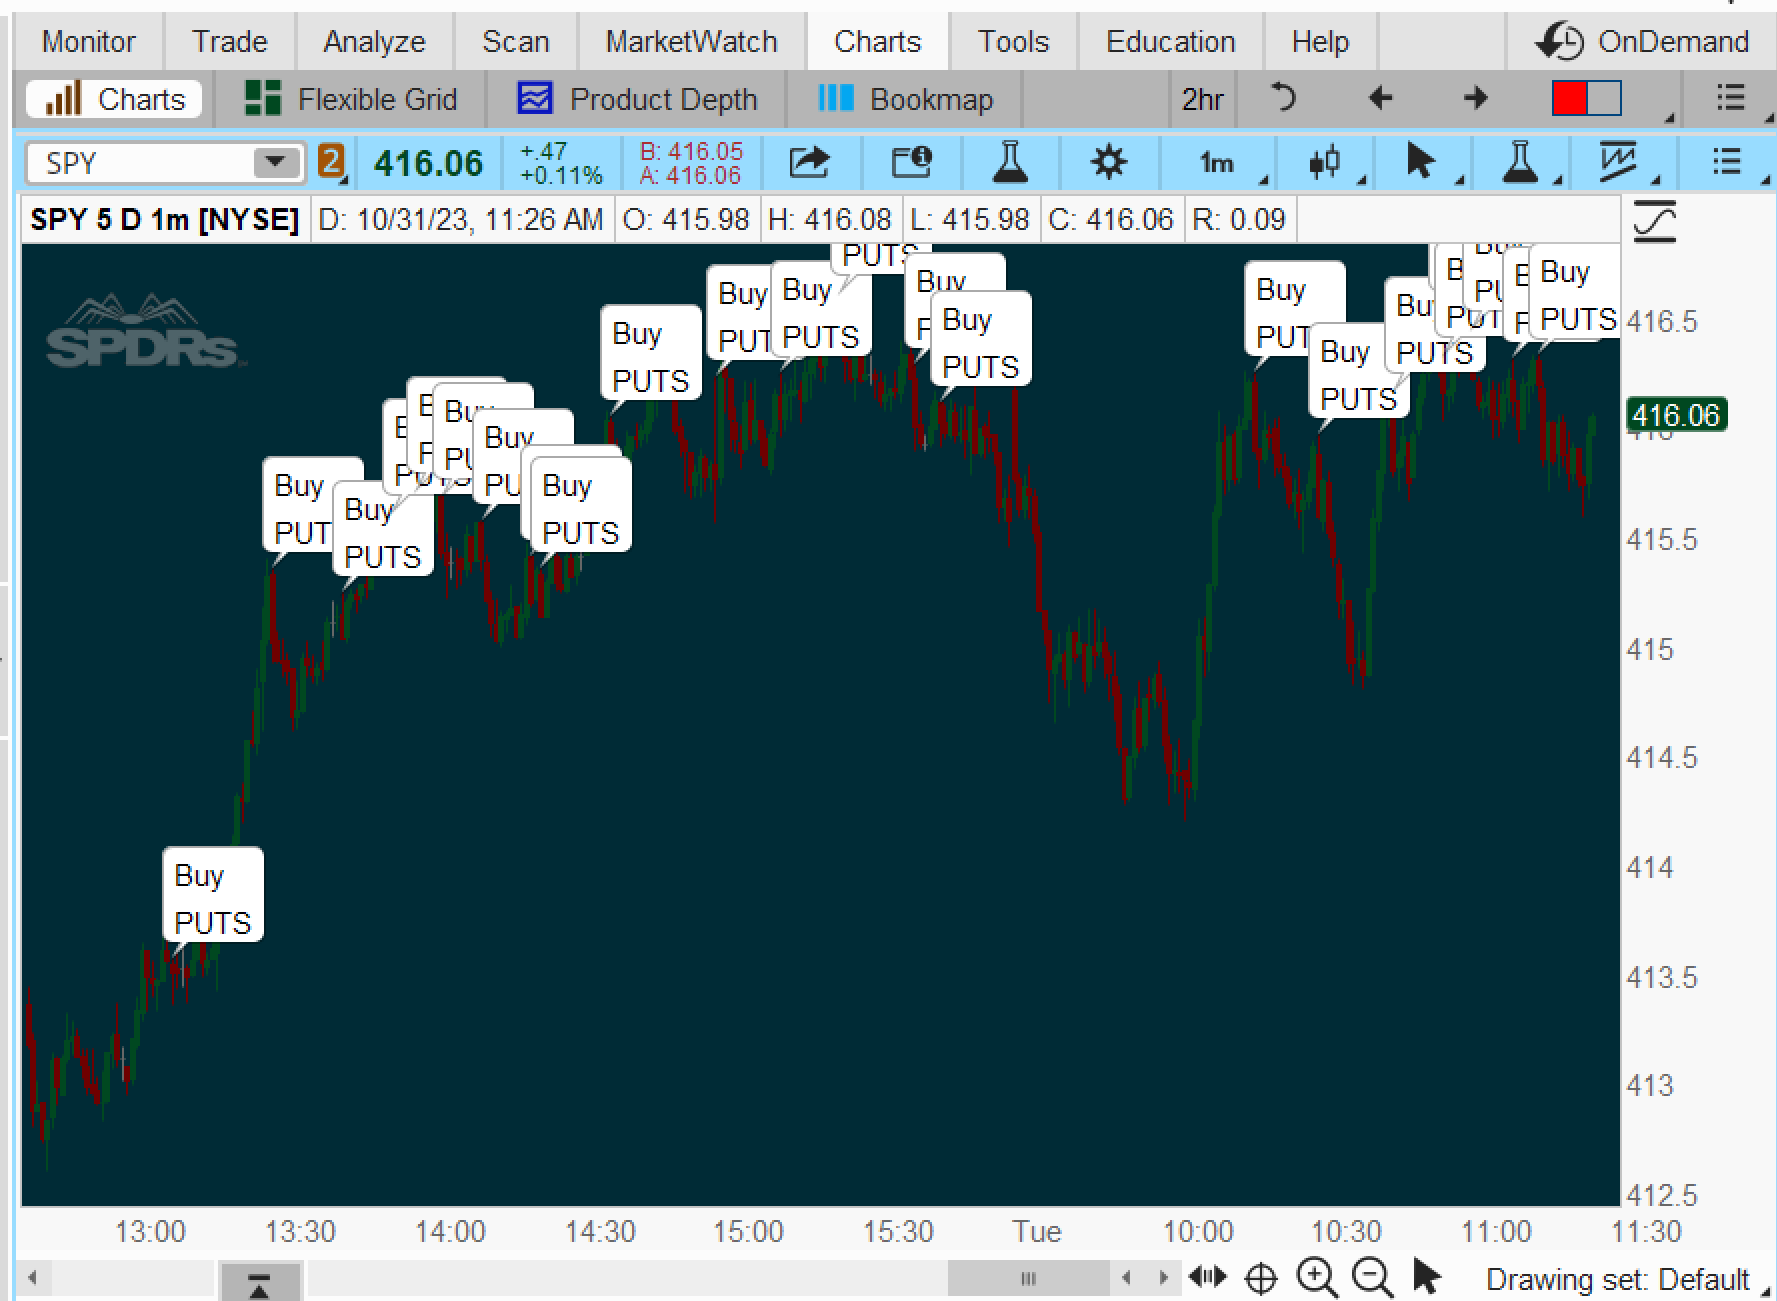This screenshot has width=1777, height=1301.
Task: Click the 2hr button
Action: coord(1202,99)
